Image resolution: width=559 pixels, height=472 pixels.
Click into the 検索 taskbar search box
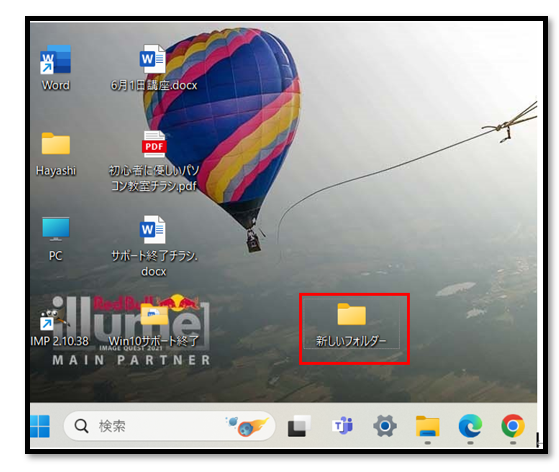click(169, 426)
